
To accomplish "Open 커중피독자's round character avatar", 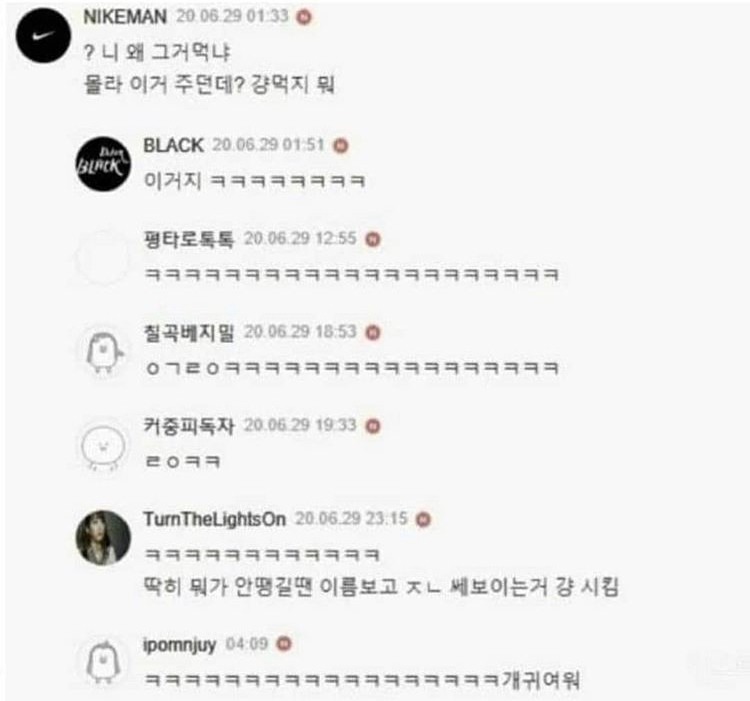I will pos(103,446).
